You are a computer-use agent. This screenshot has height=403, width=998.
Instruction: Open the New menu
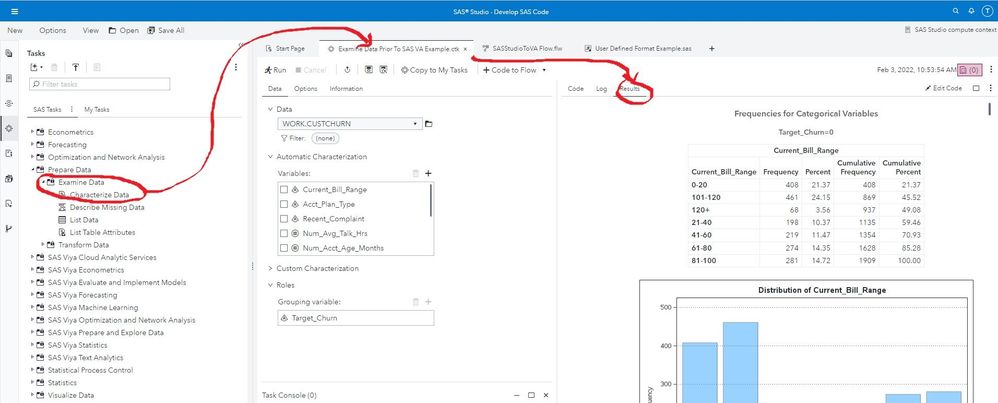(x=15, y=30)
